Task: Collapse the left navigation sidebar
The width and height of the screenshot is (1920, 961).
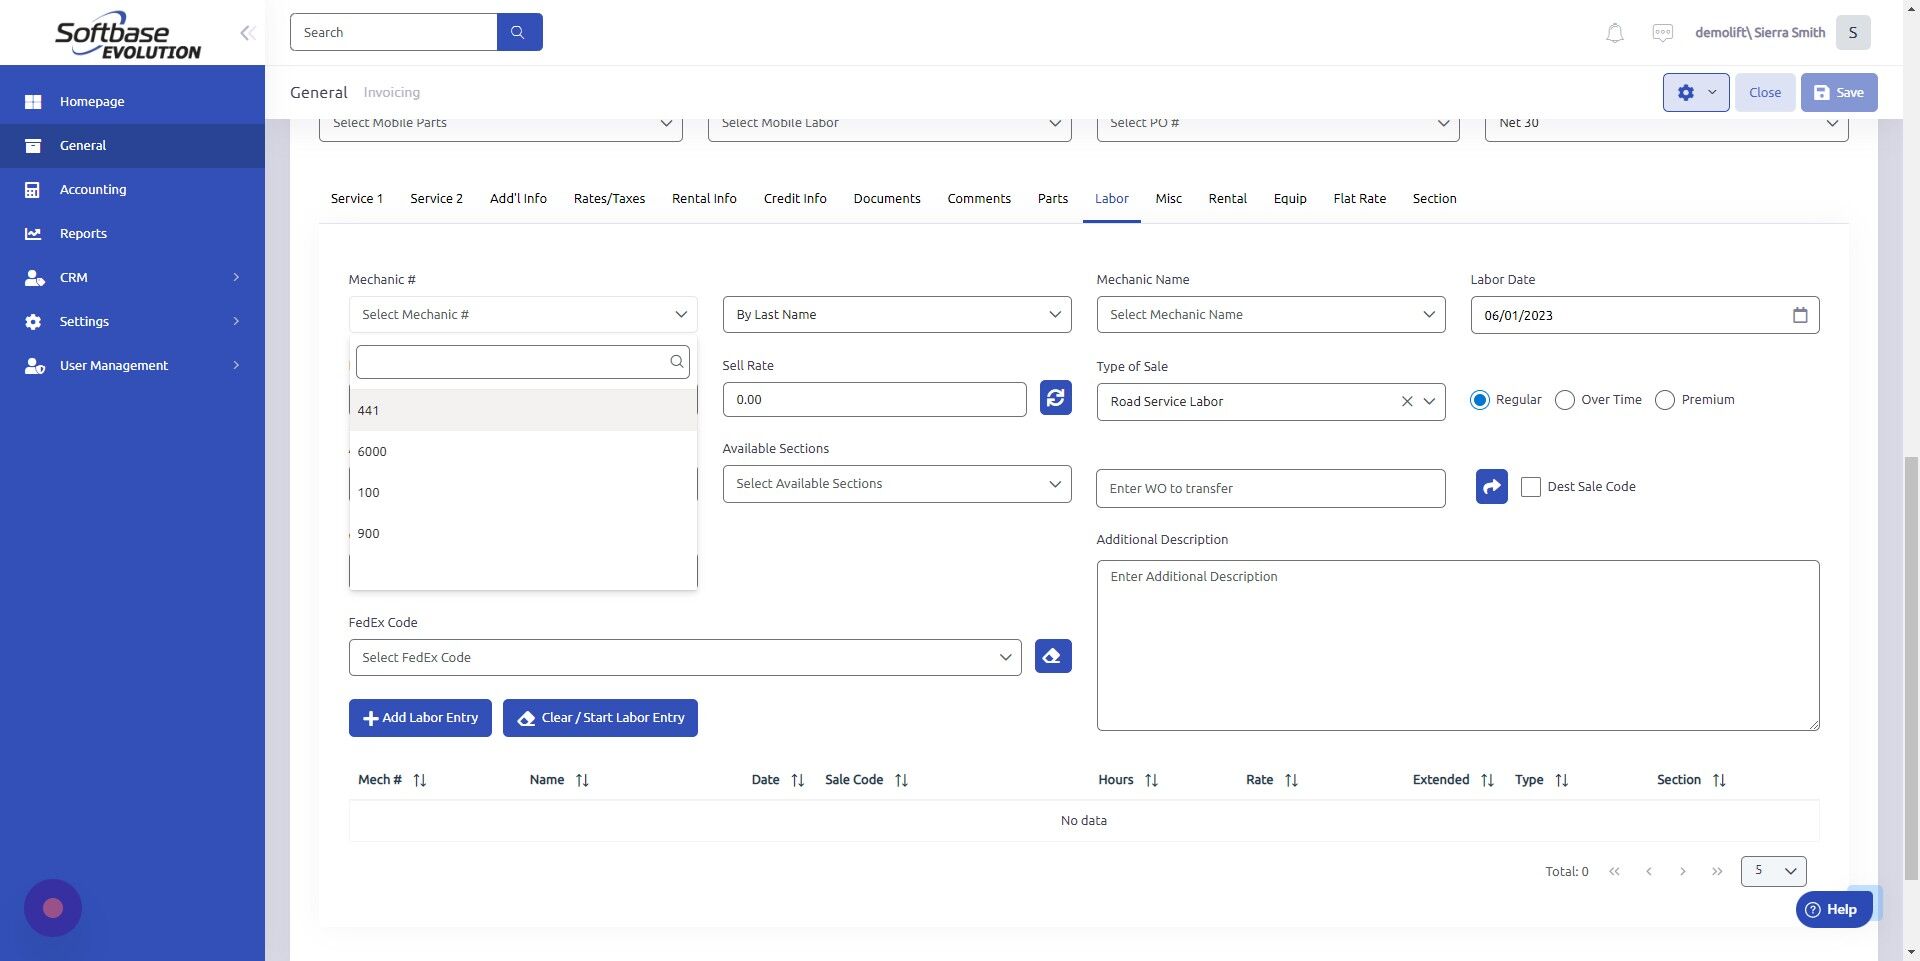Action: click(x=247, y=32)
